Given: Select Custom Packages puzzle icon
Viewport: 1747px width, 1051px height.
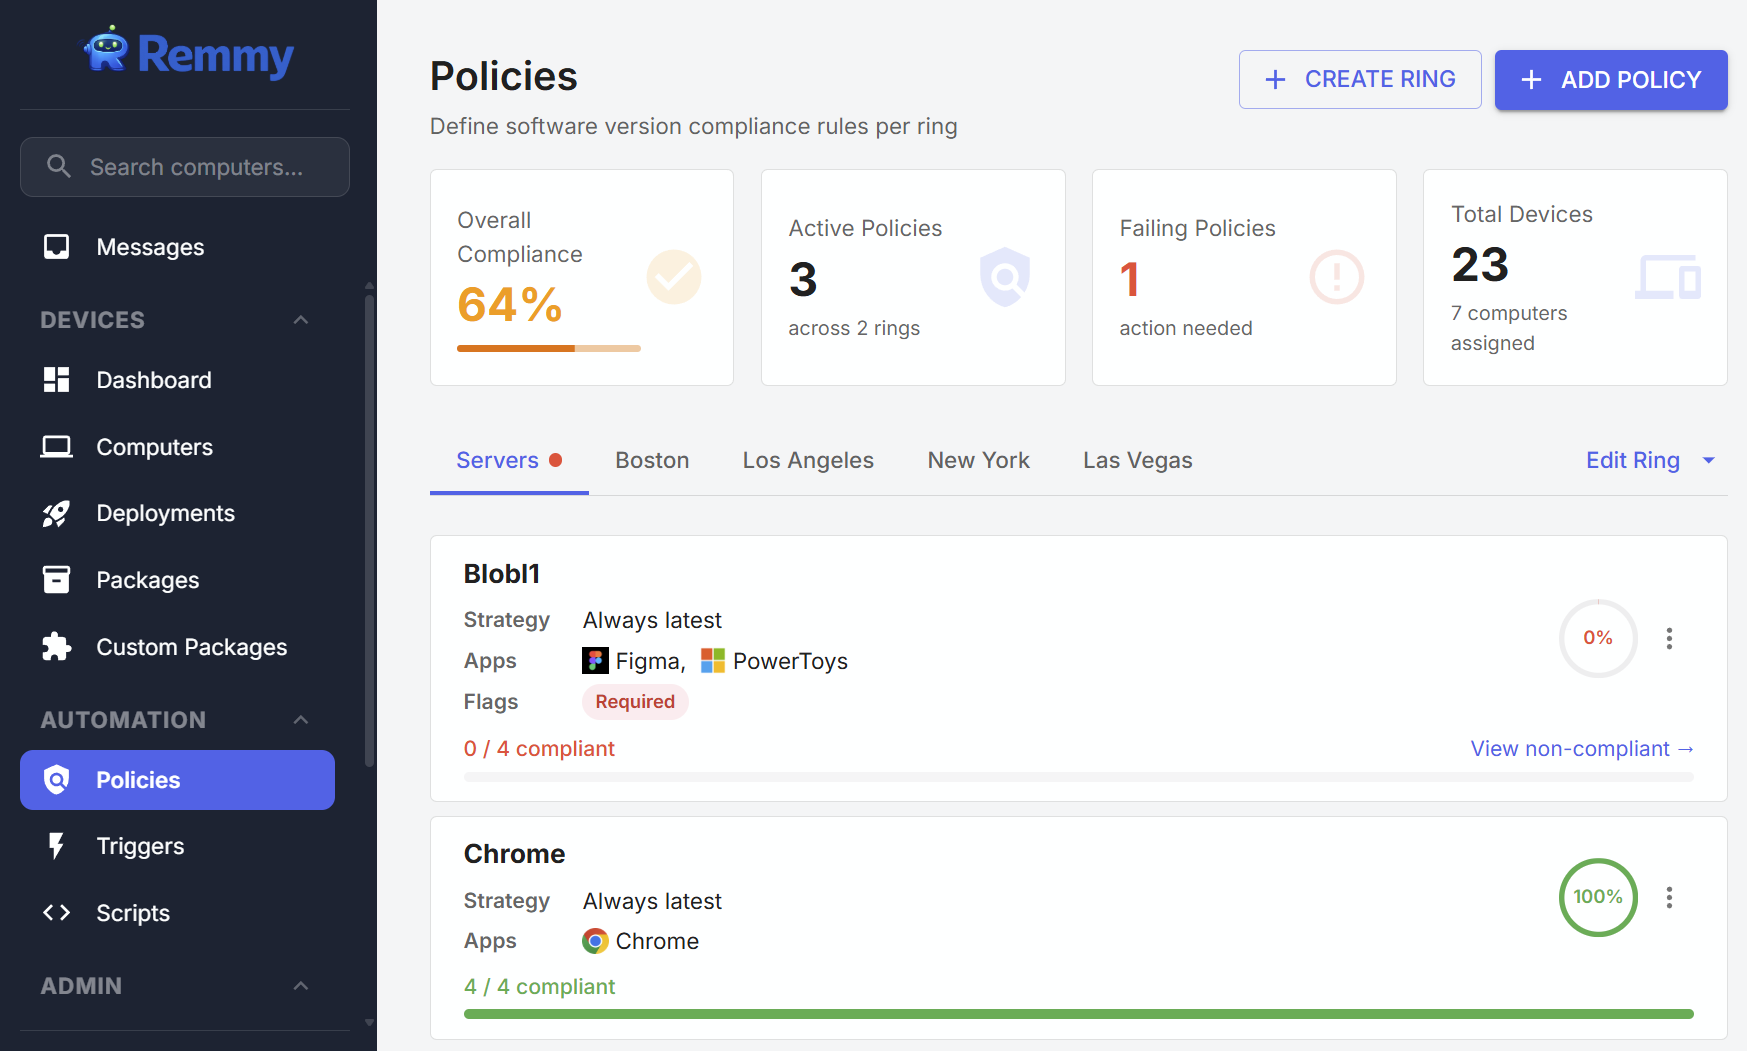Looking at the screenshot, I should click(57, 647).
